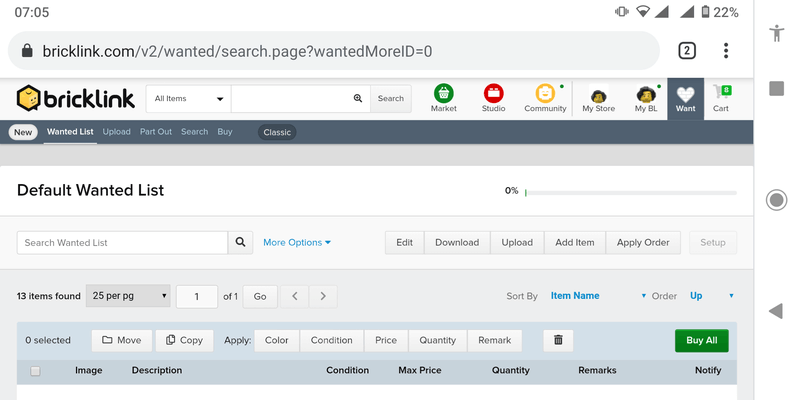Viewport: 800px width, 400px height.
Task: Click the green Buy All button
Action: point(702,340)
